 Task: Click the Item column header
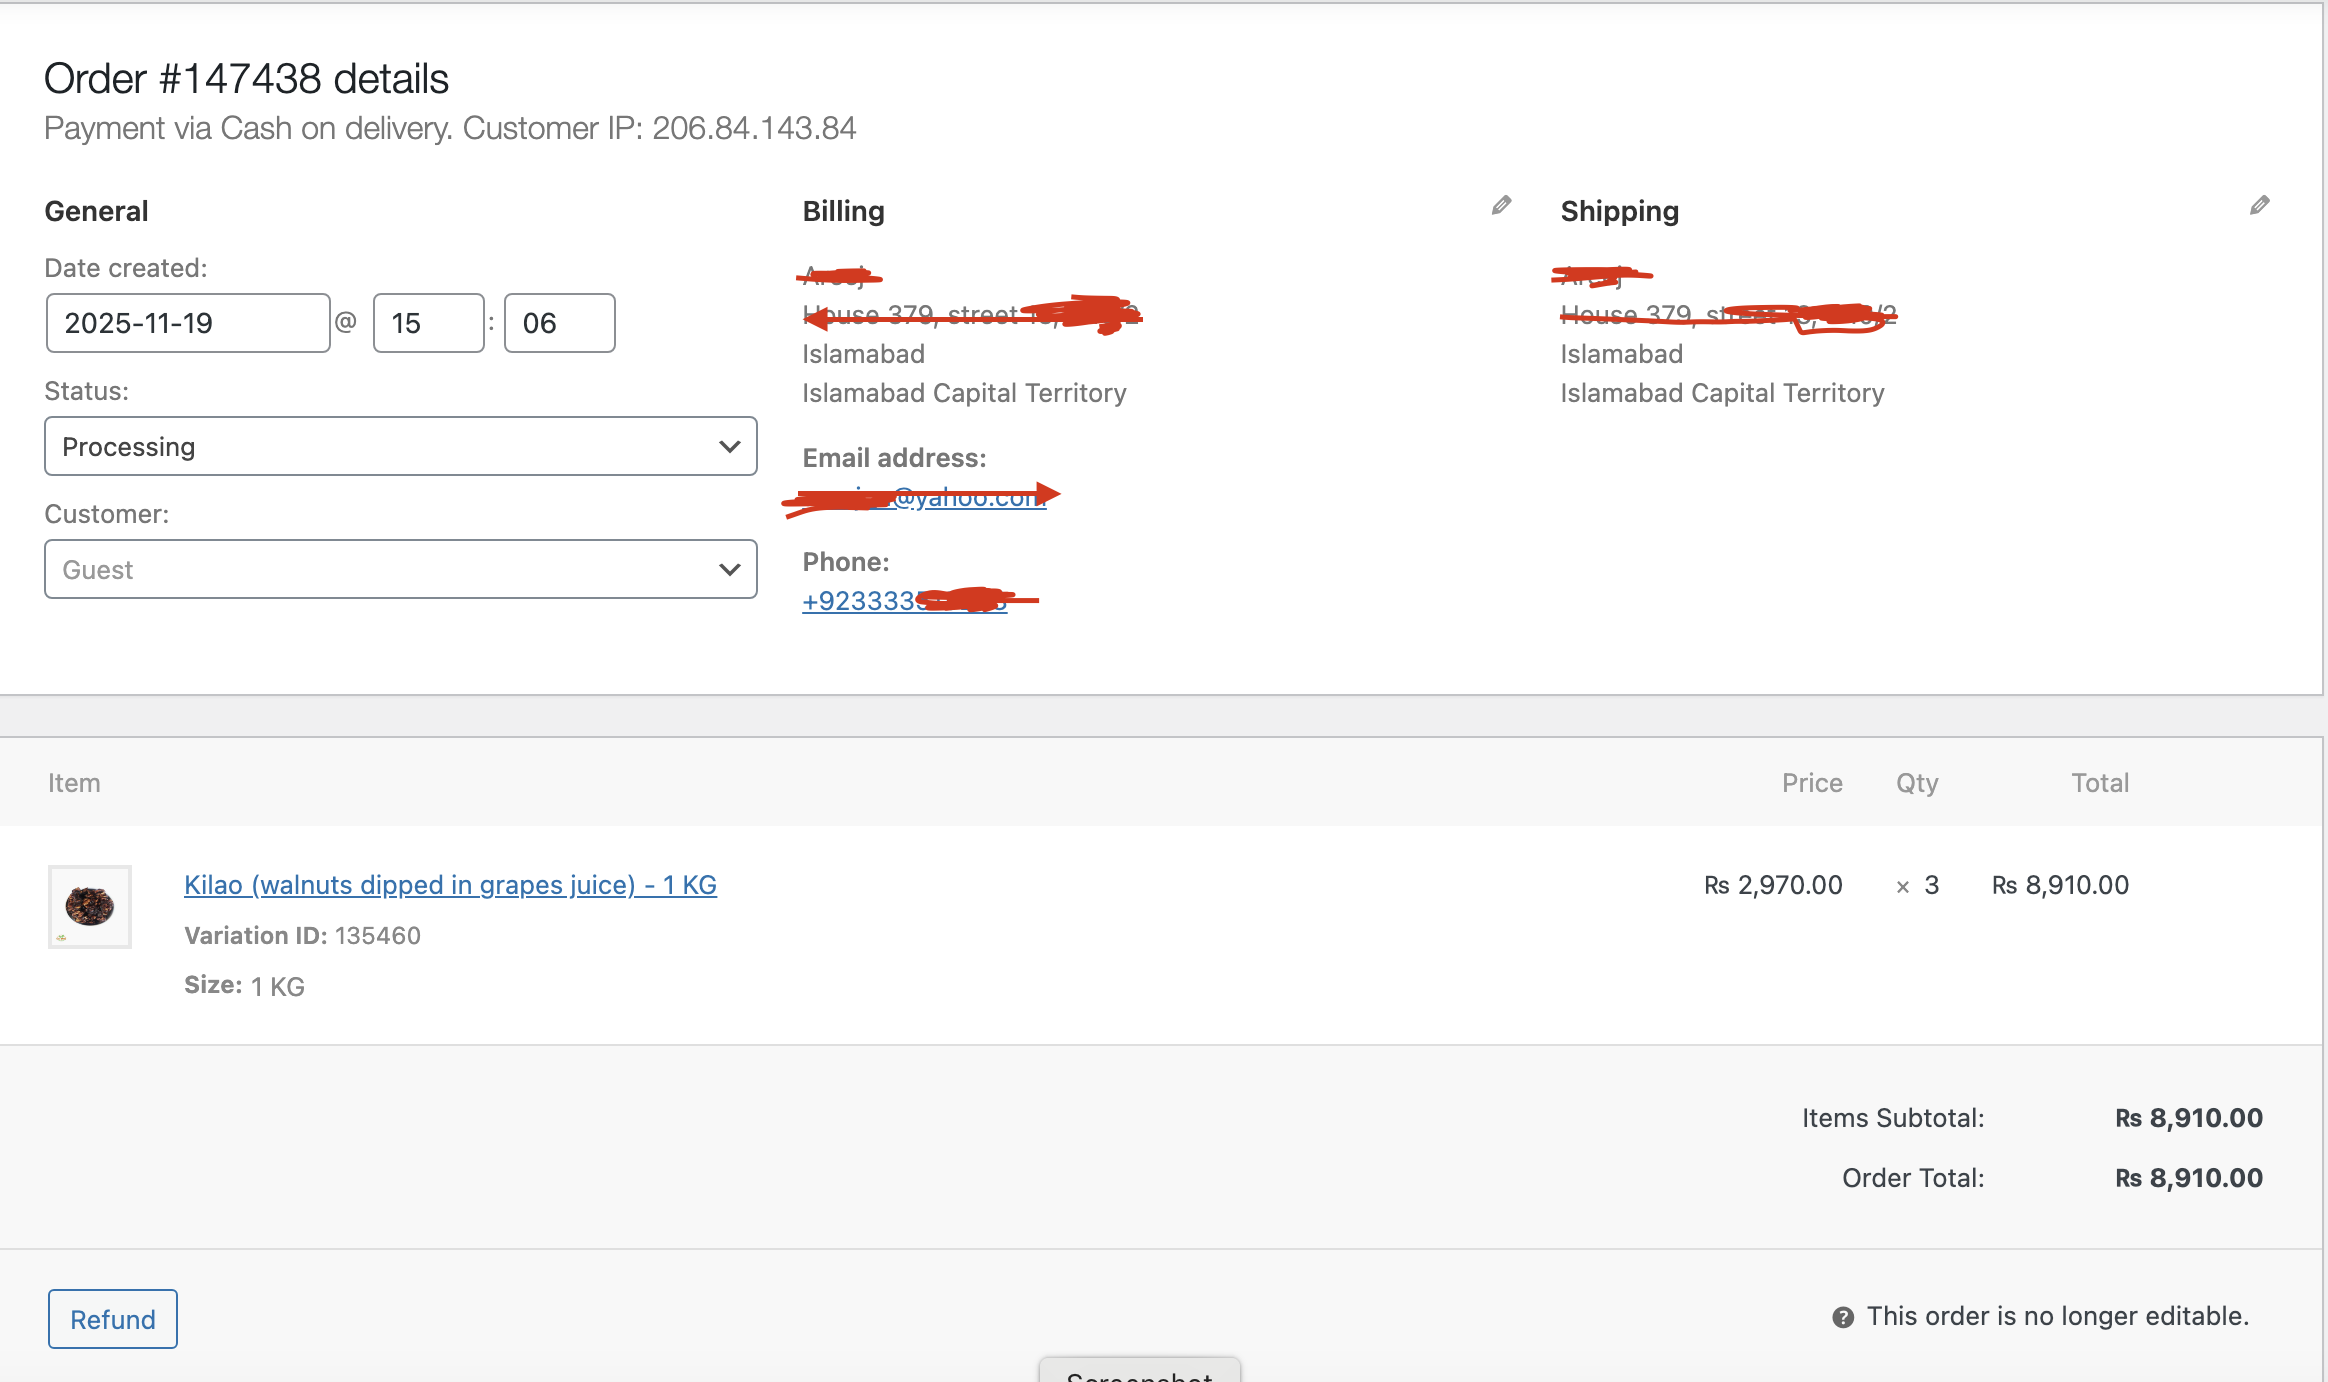[x=74, y=783]
